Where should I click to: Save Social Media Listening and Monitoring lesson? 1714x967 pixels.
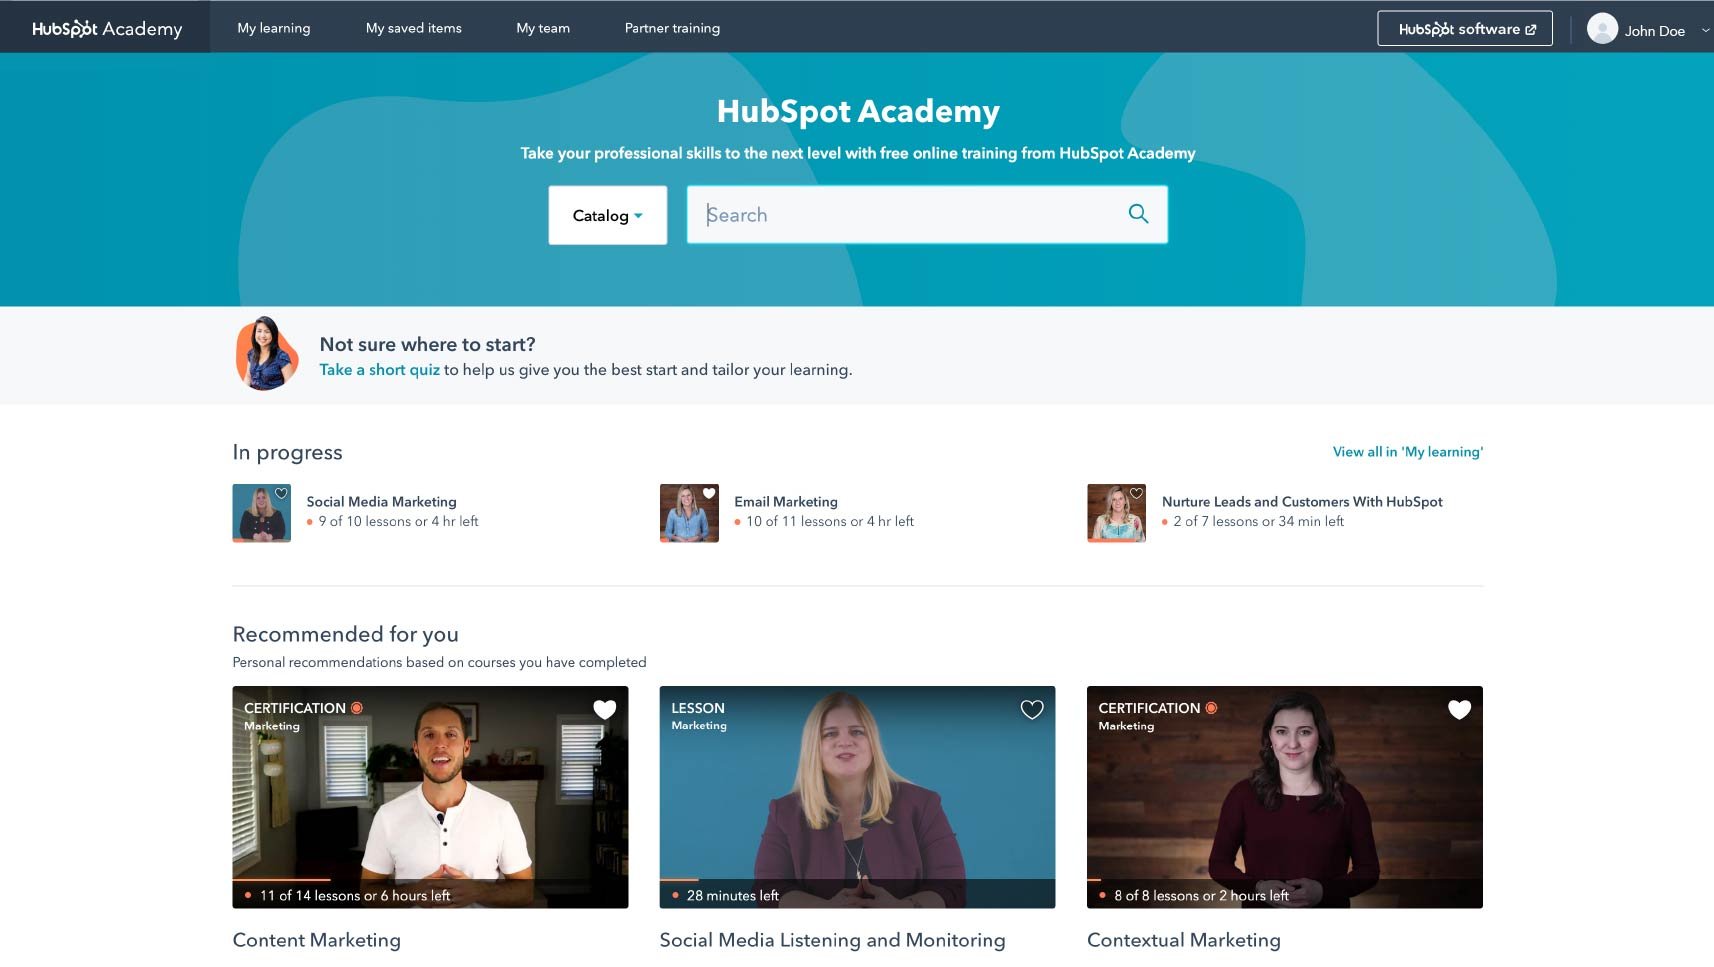(1032, 709)
